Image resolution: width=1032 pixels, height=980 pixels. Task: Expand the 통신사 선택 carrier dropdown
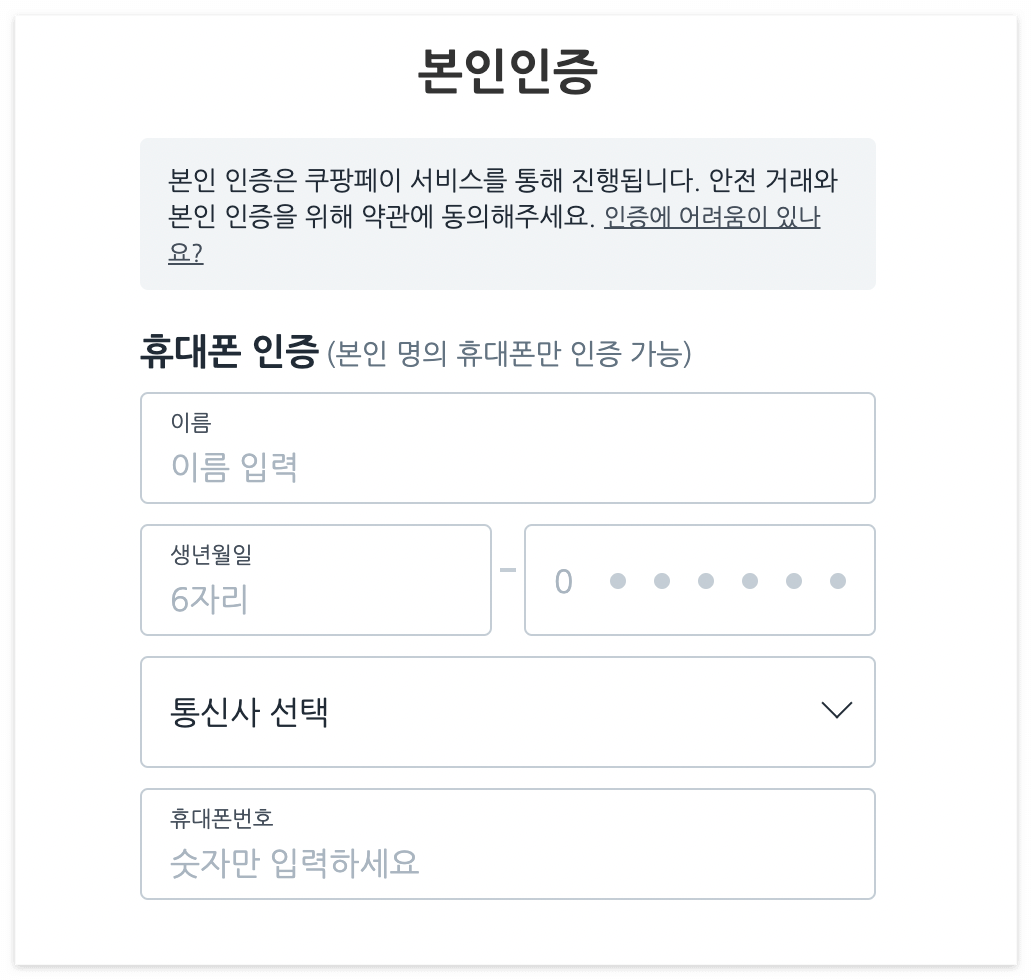point(507,711)
